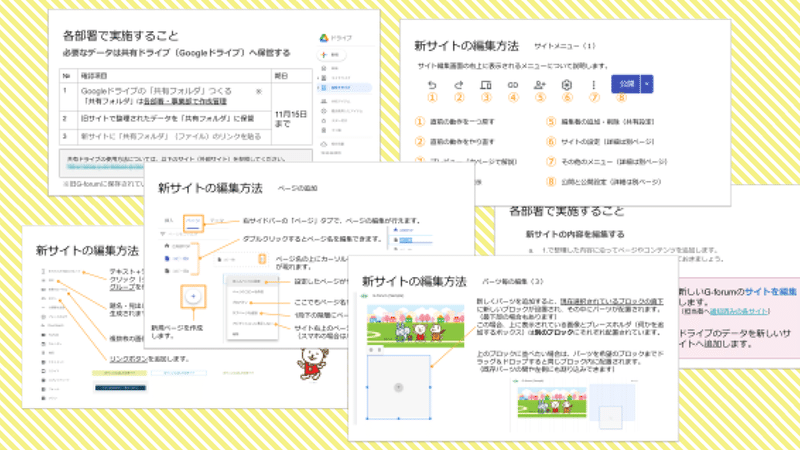Open the site settings gear icon
The height and width of the screenshot is (450, 800).
(566, 85)
